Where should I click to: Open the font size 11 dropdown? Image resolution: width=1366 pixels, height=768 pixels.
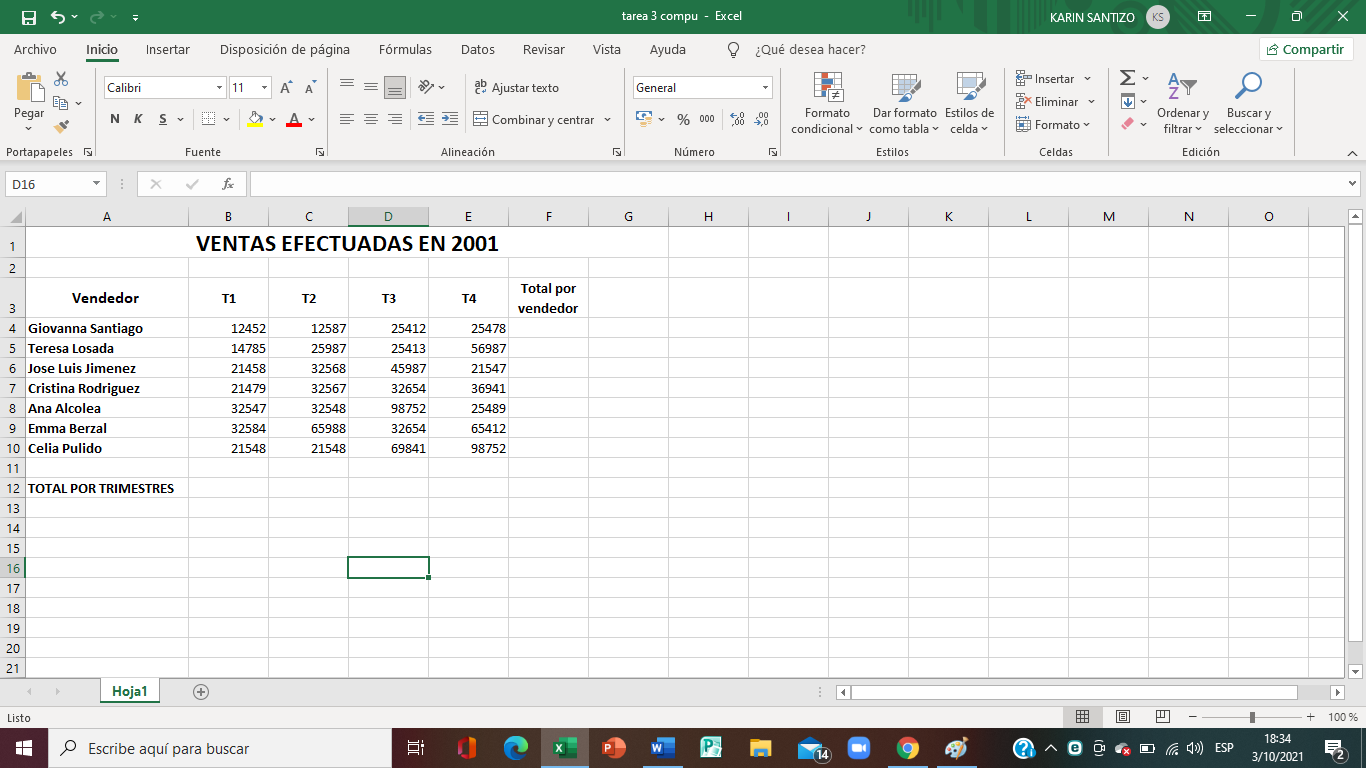[264, 88]
